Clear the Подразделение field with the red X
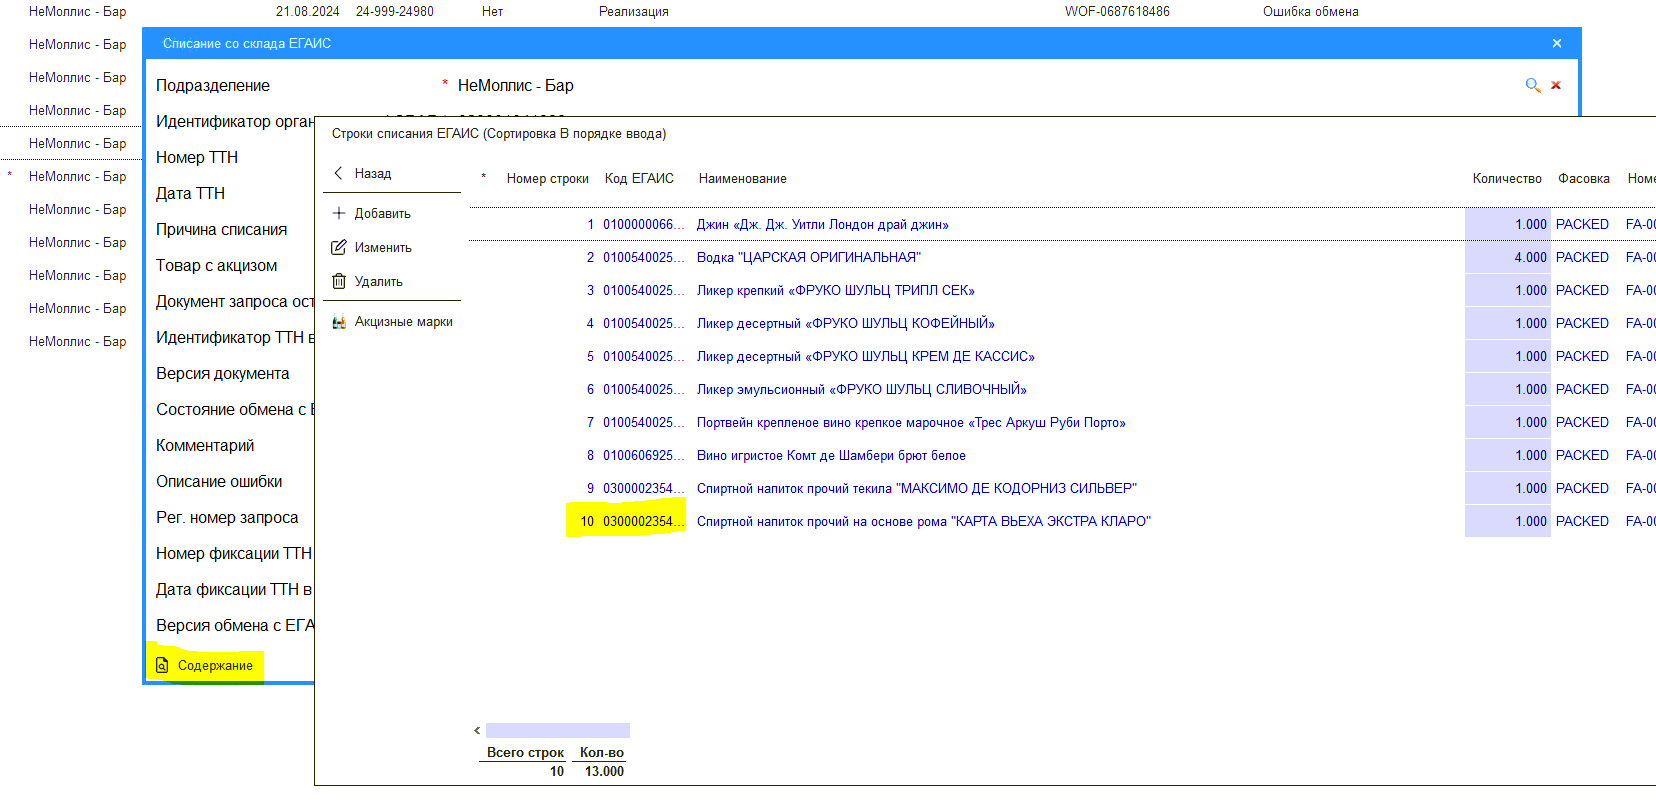The width and height of the screenshot is (1656, 806). (1556, 86)
